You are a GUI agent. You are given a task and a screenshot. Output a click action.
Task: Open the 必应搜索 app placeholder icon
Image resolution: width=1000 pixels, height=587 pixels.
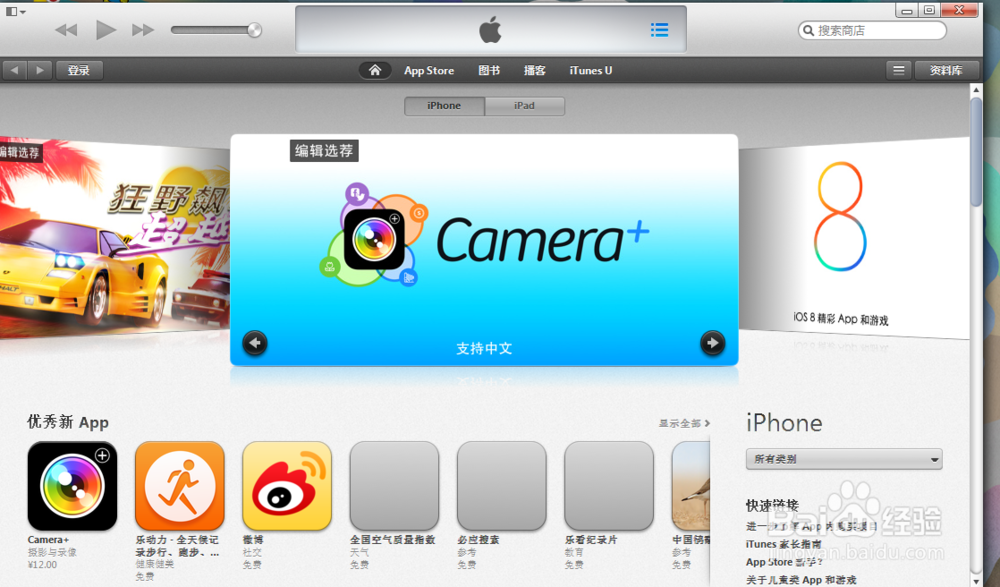point(501,486)
